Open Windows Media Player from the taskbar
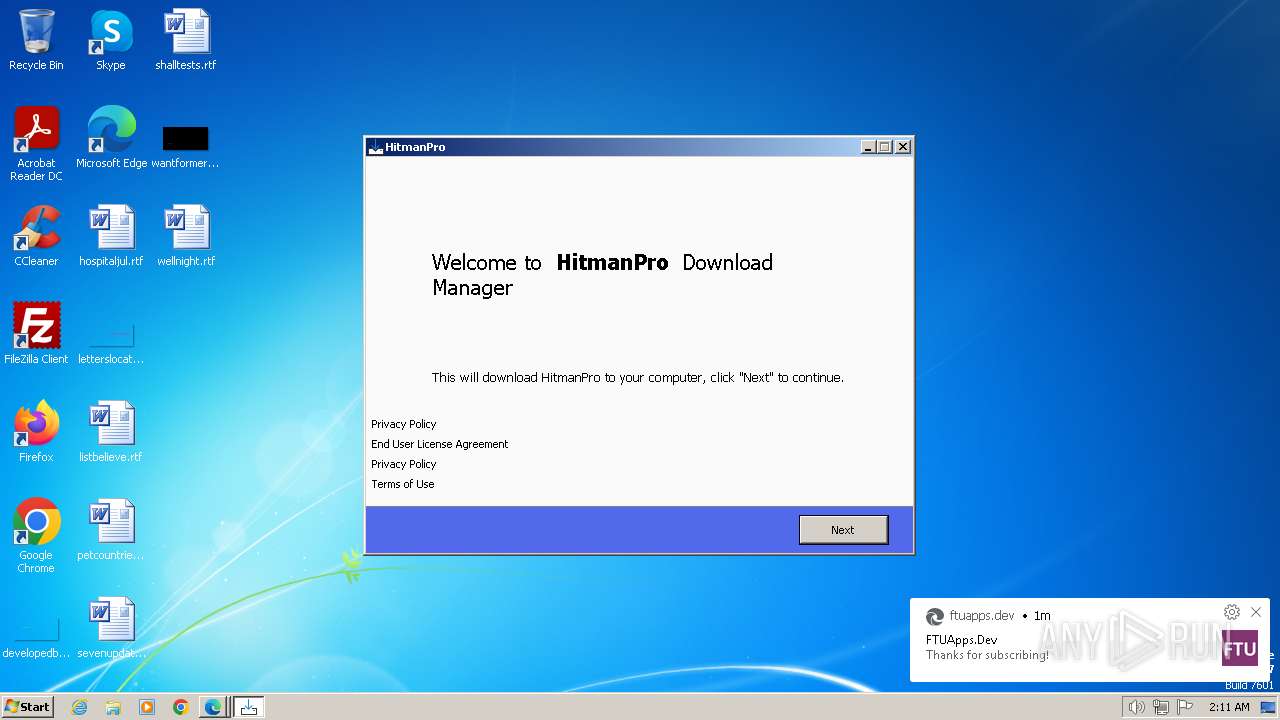The width and height of the screenshot is (1280, 720). [147, 707]
